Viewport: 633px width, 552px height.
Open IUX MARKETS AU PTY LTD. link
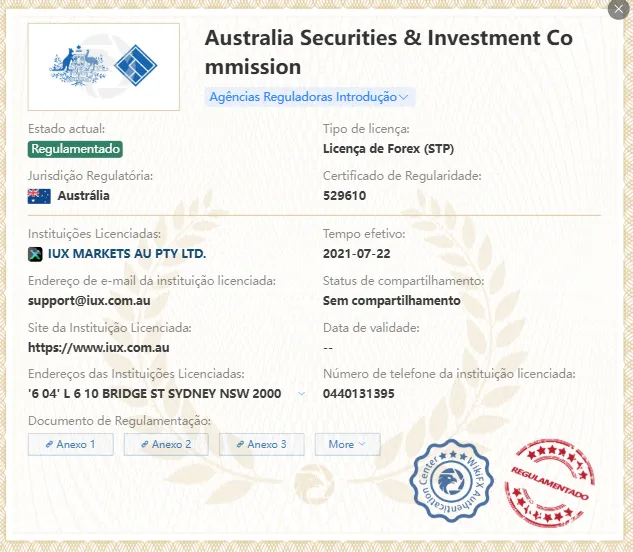coord(127,254)
